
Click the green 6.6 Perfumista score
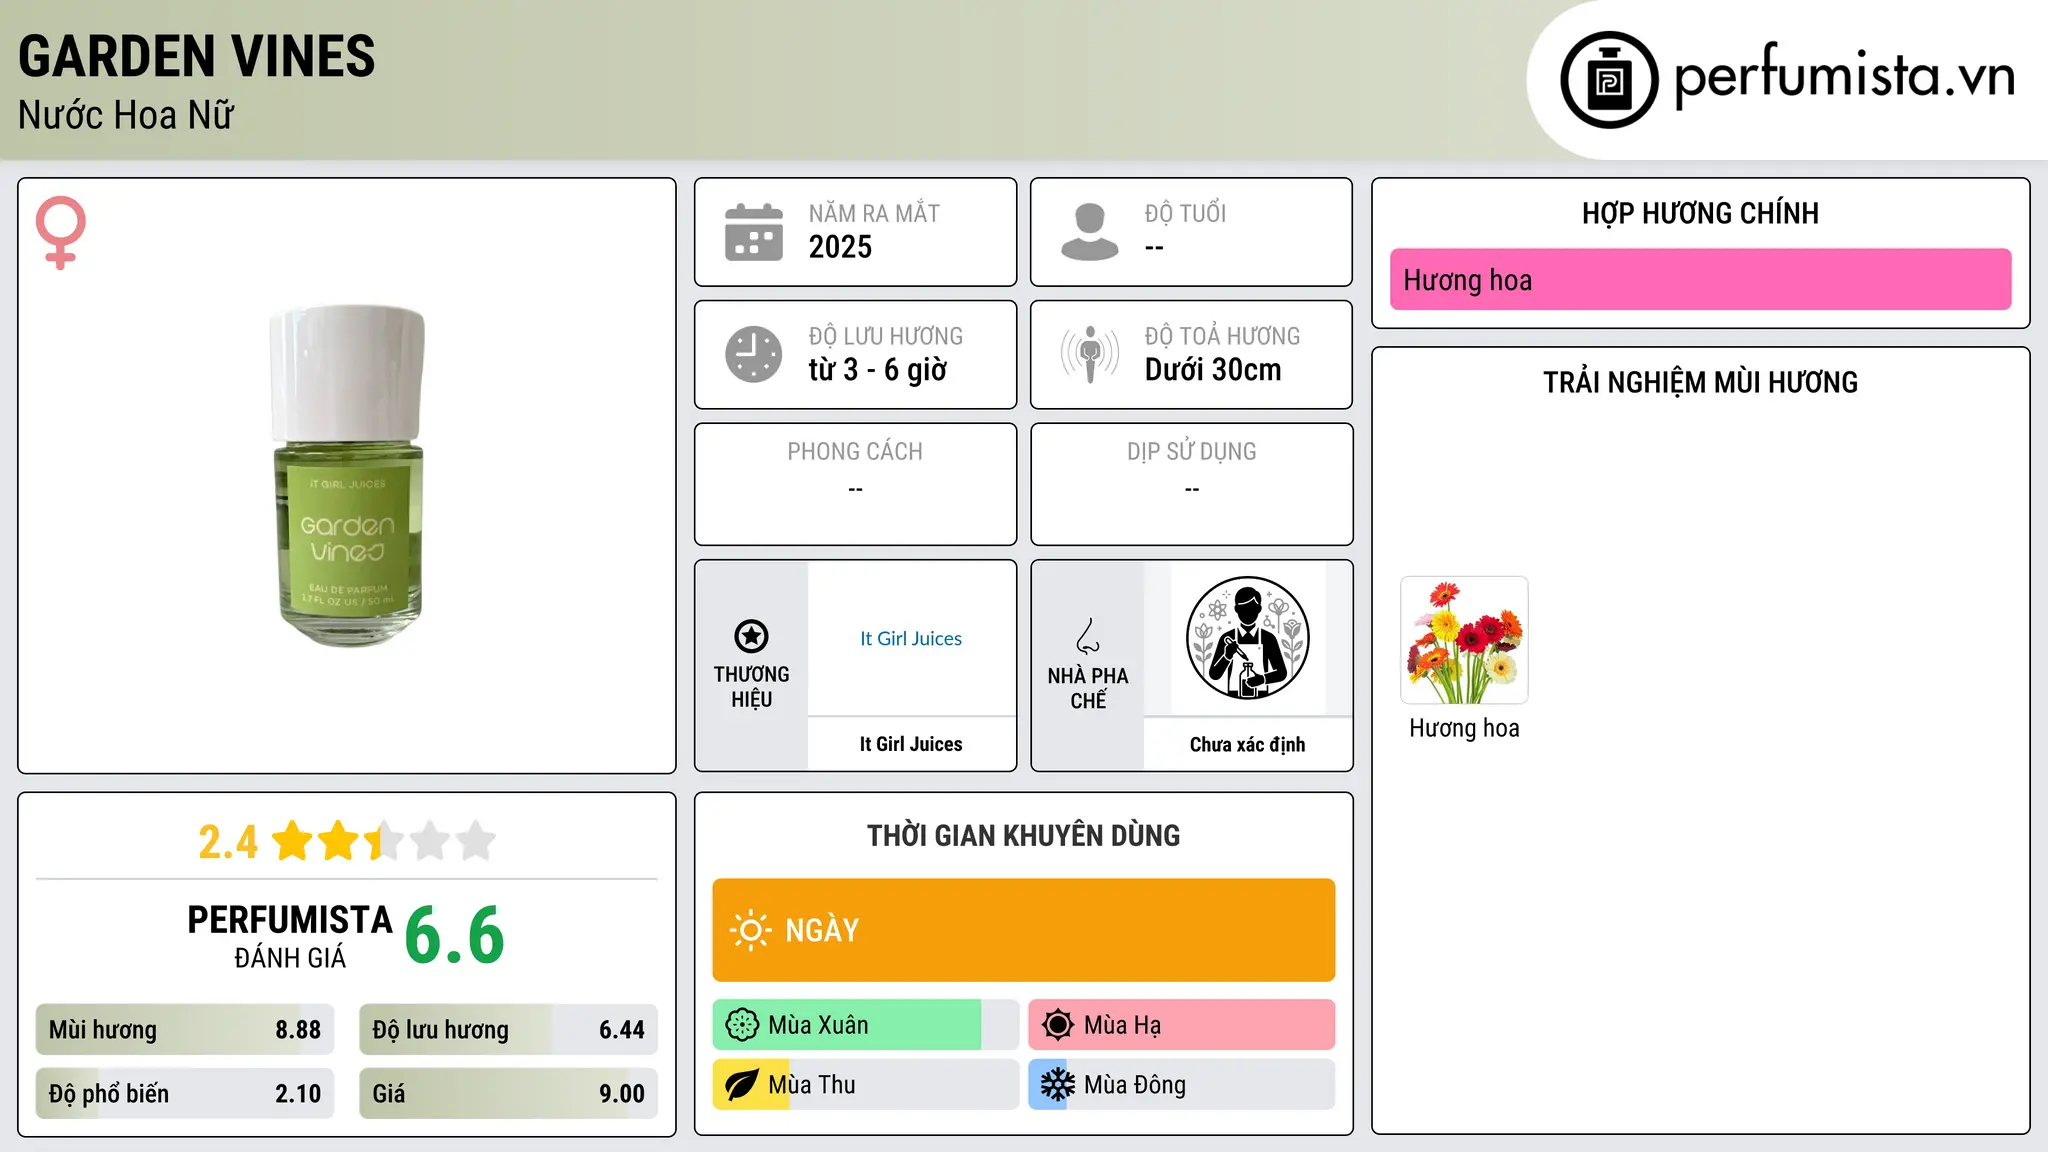coord(455,936)
